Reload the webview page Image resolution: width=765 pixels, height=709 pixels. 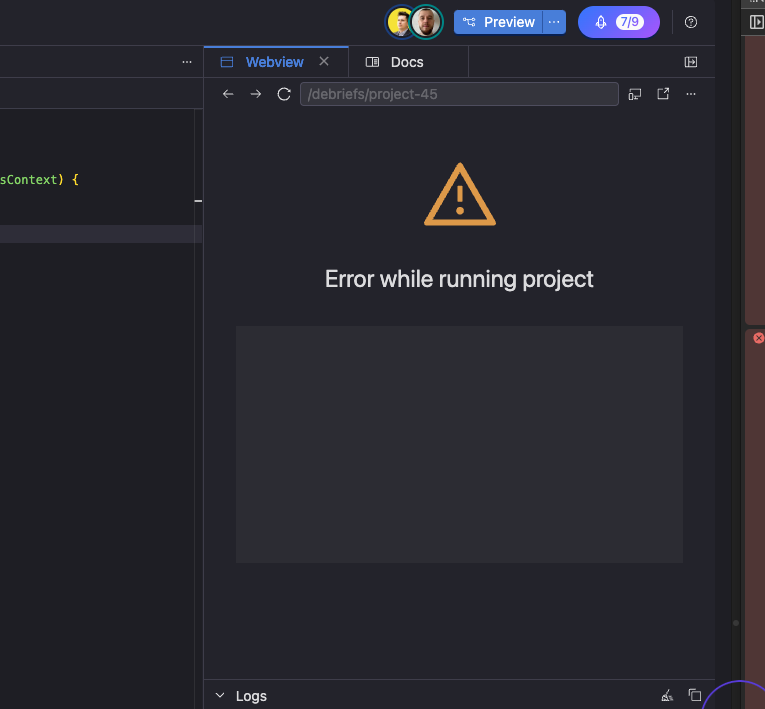284,94
